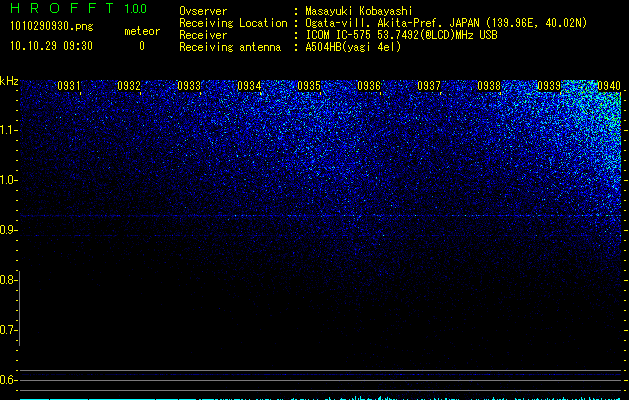Select the 1.0.0 version number

pyautogui.click(x=135, y=9)
